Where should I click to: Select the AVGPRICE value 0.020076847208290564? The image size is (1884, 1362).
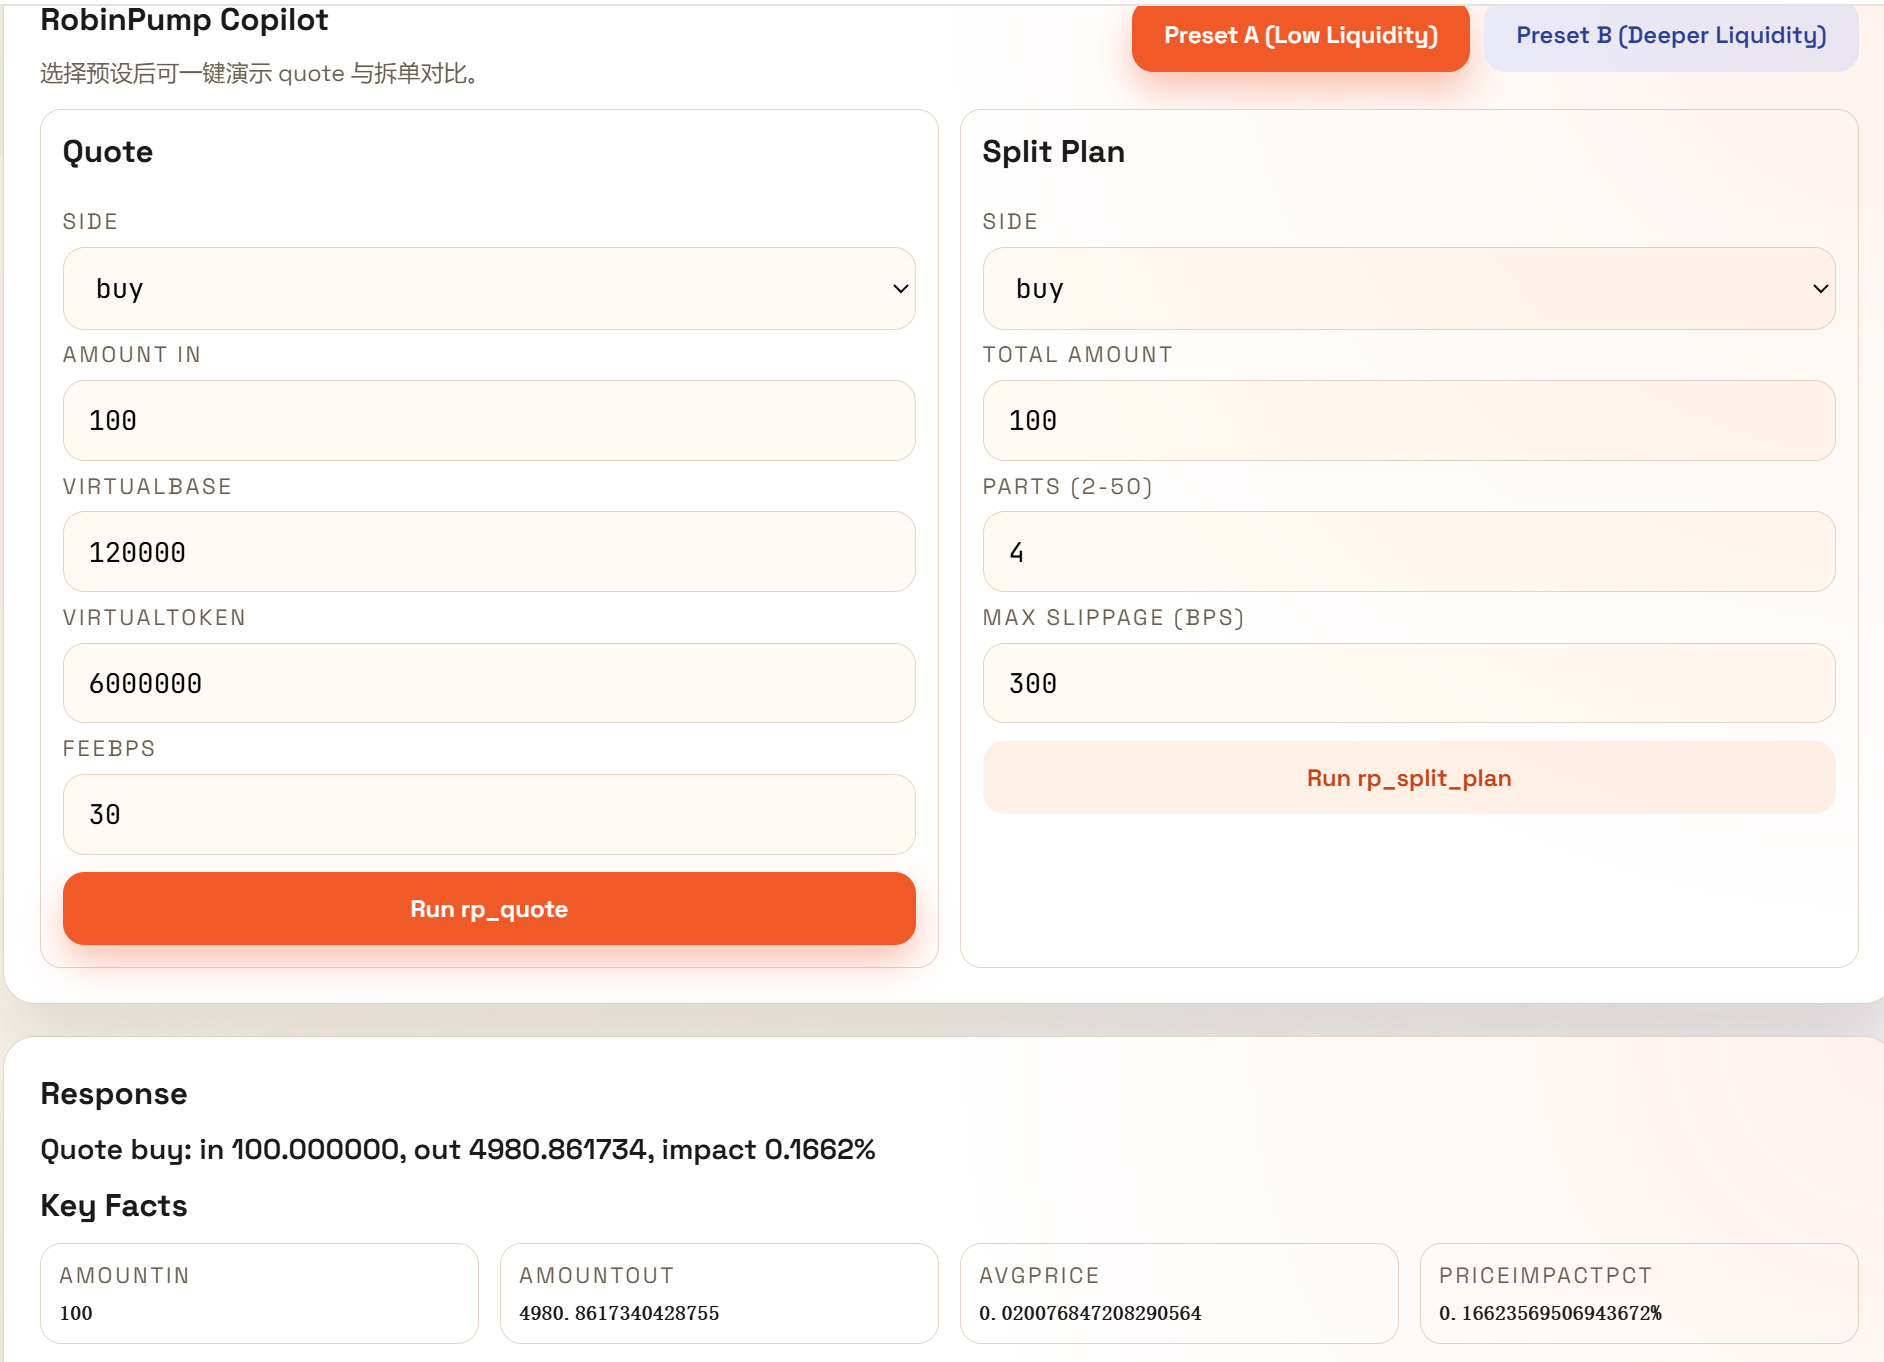(x=1090, y=1313)
